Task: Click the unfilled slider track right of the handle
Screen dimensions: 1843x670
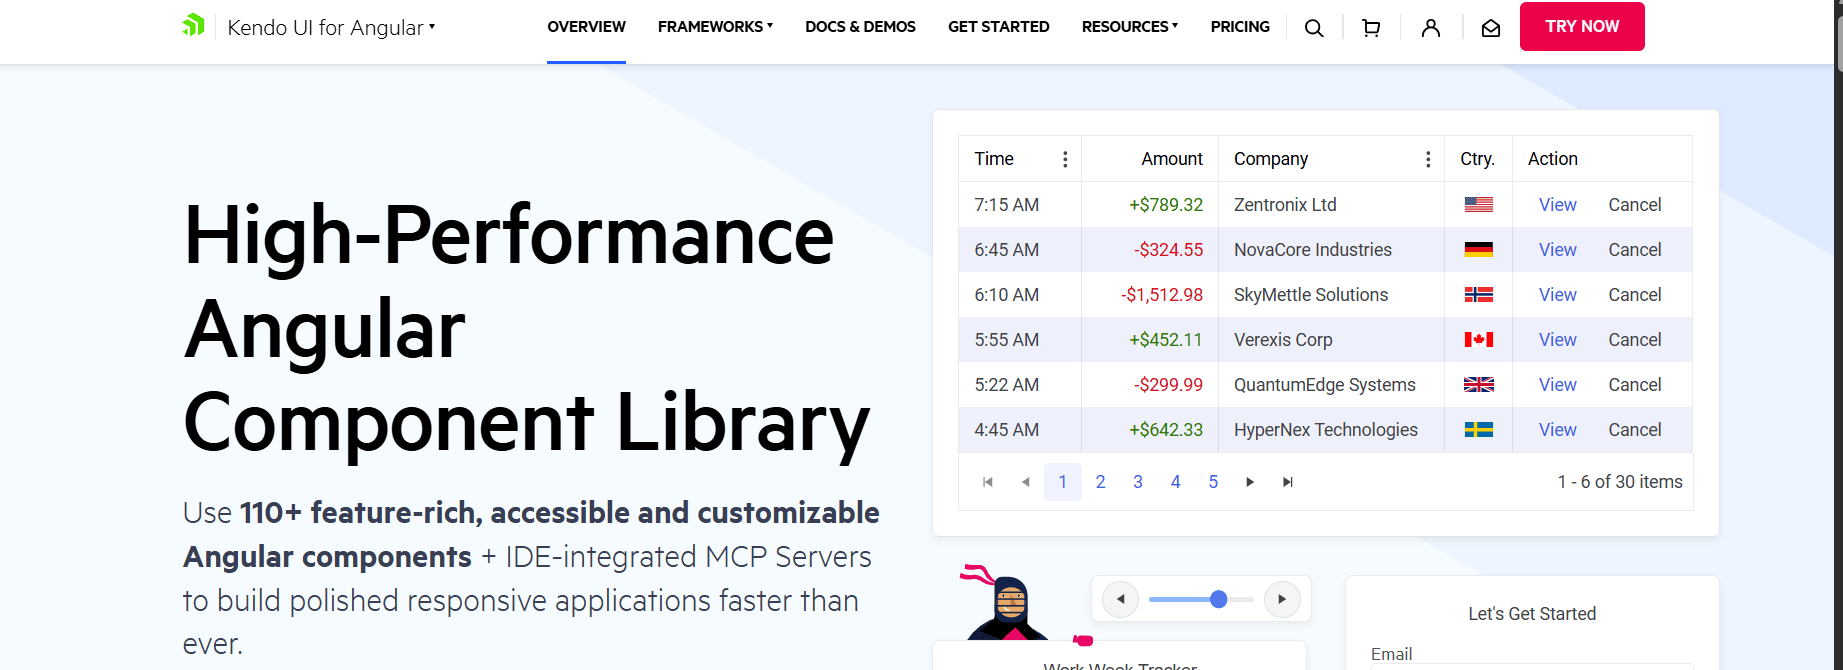Action: (1240, 599)
